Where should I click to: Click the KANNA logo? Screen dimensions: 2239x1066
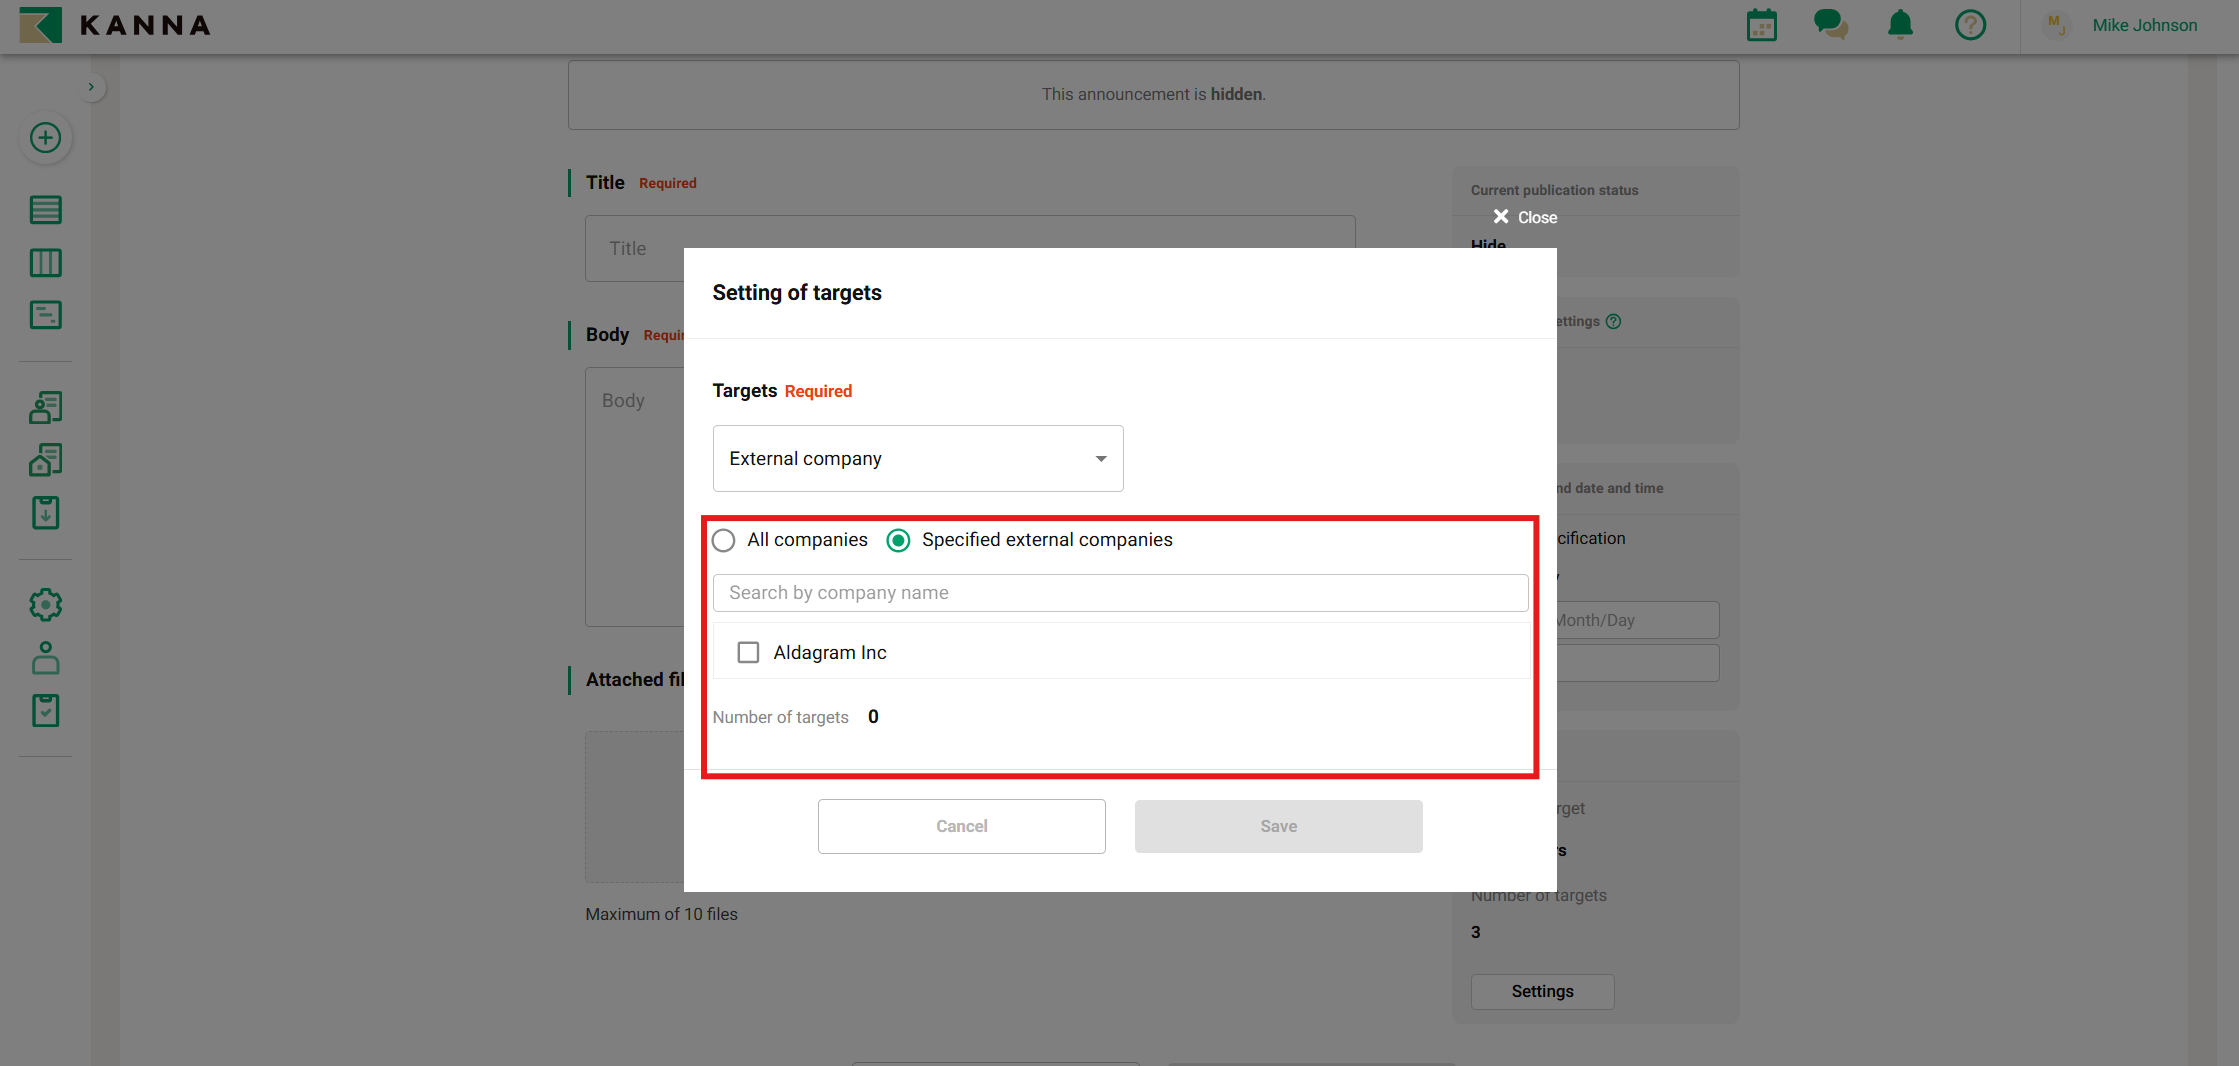115,25
